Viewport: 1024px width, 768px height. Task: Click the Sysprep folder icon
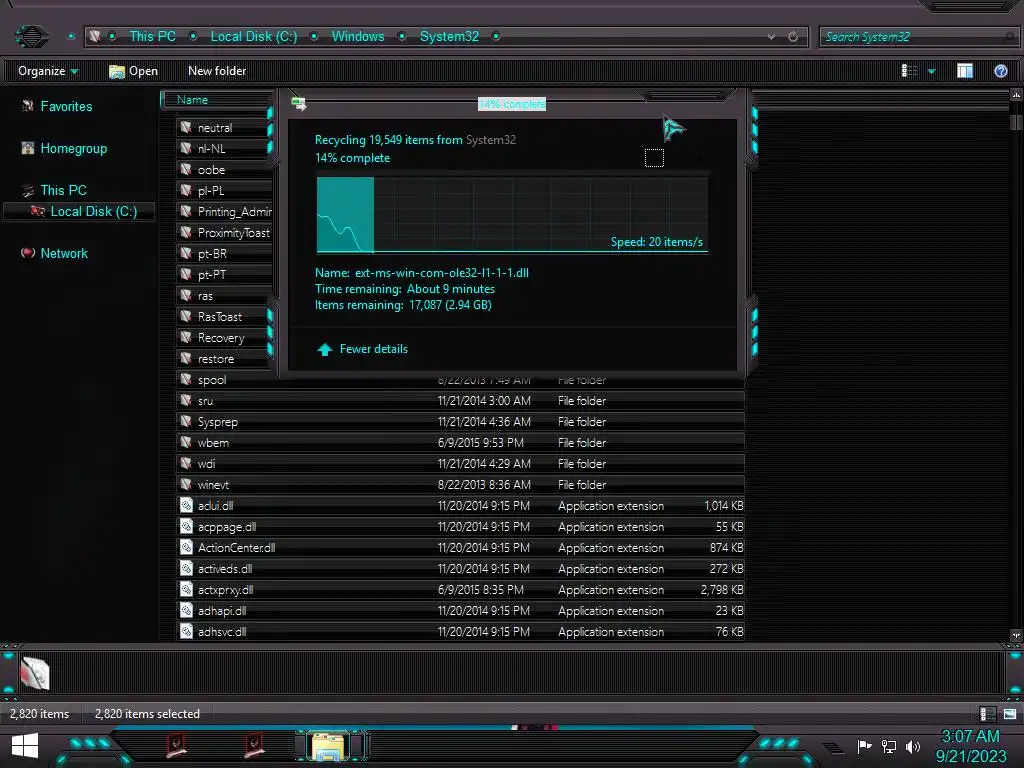[x=186, y=421]
